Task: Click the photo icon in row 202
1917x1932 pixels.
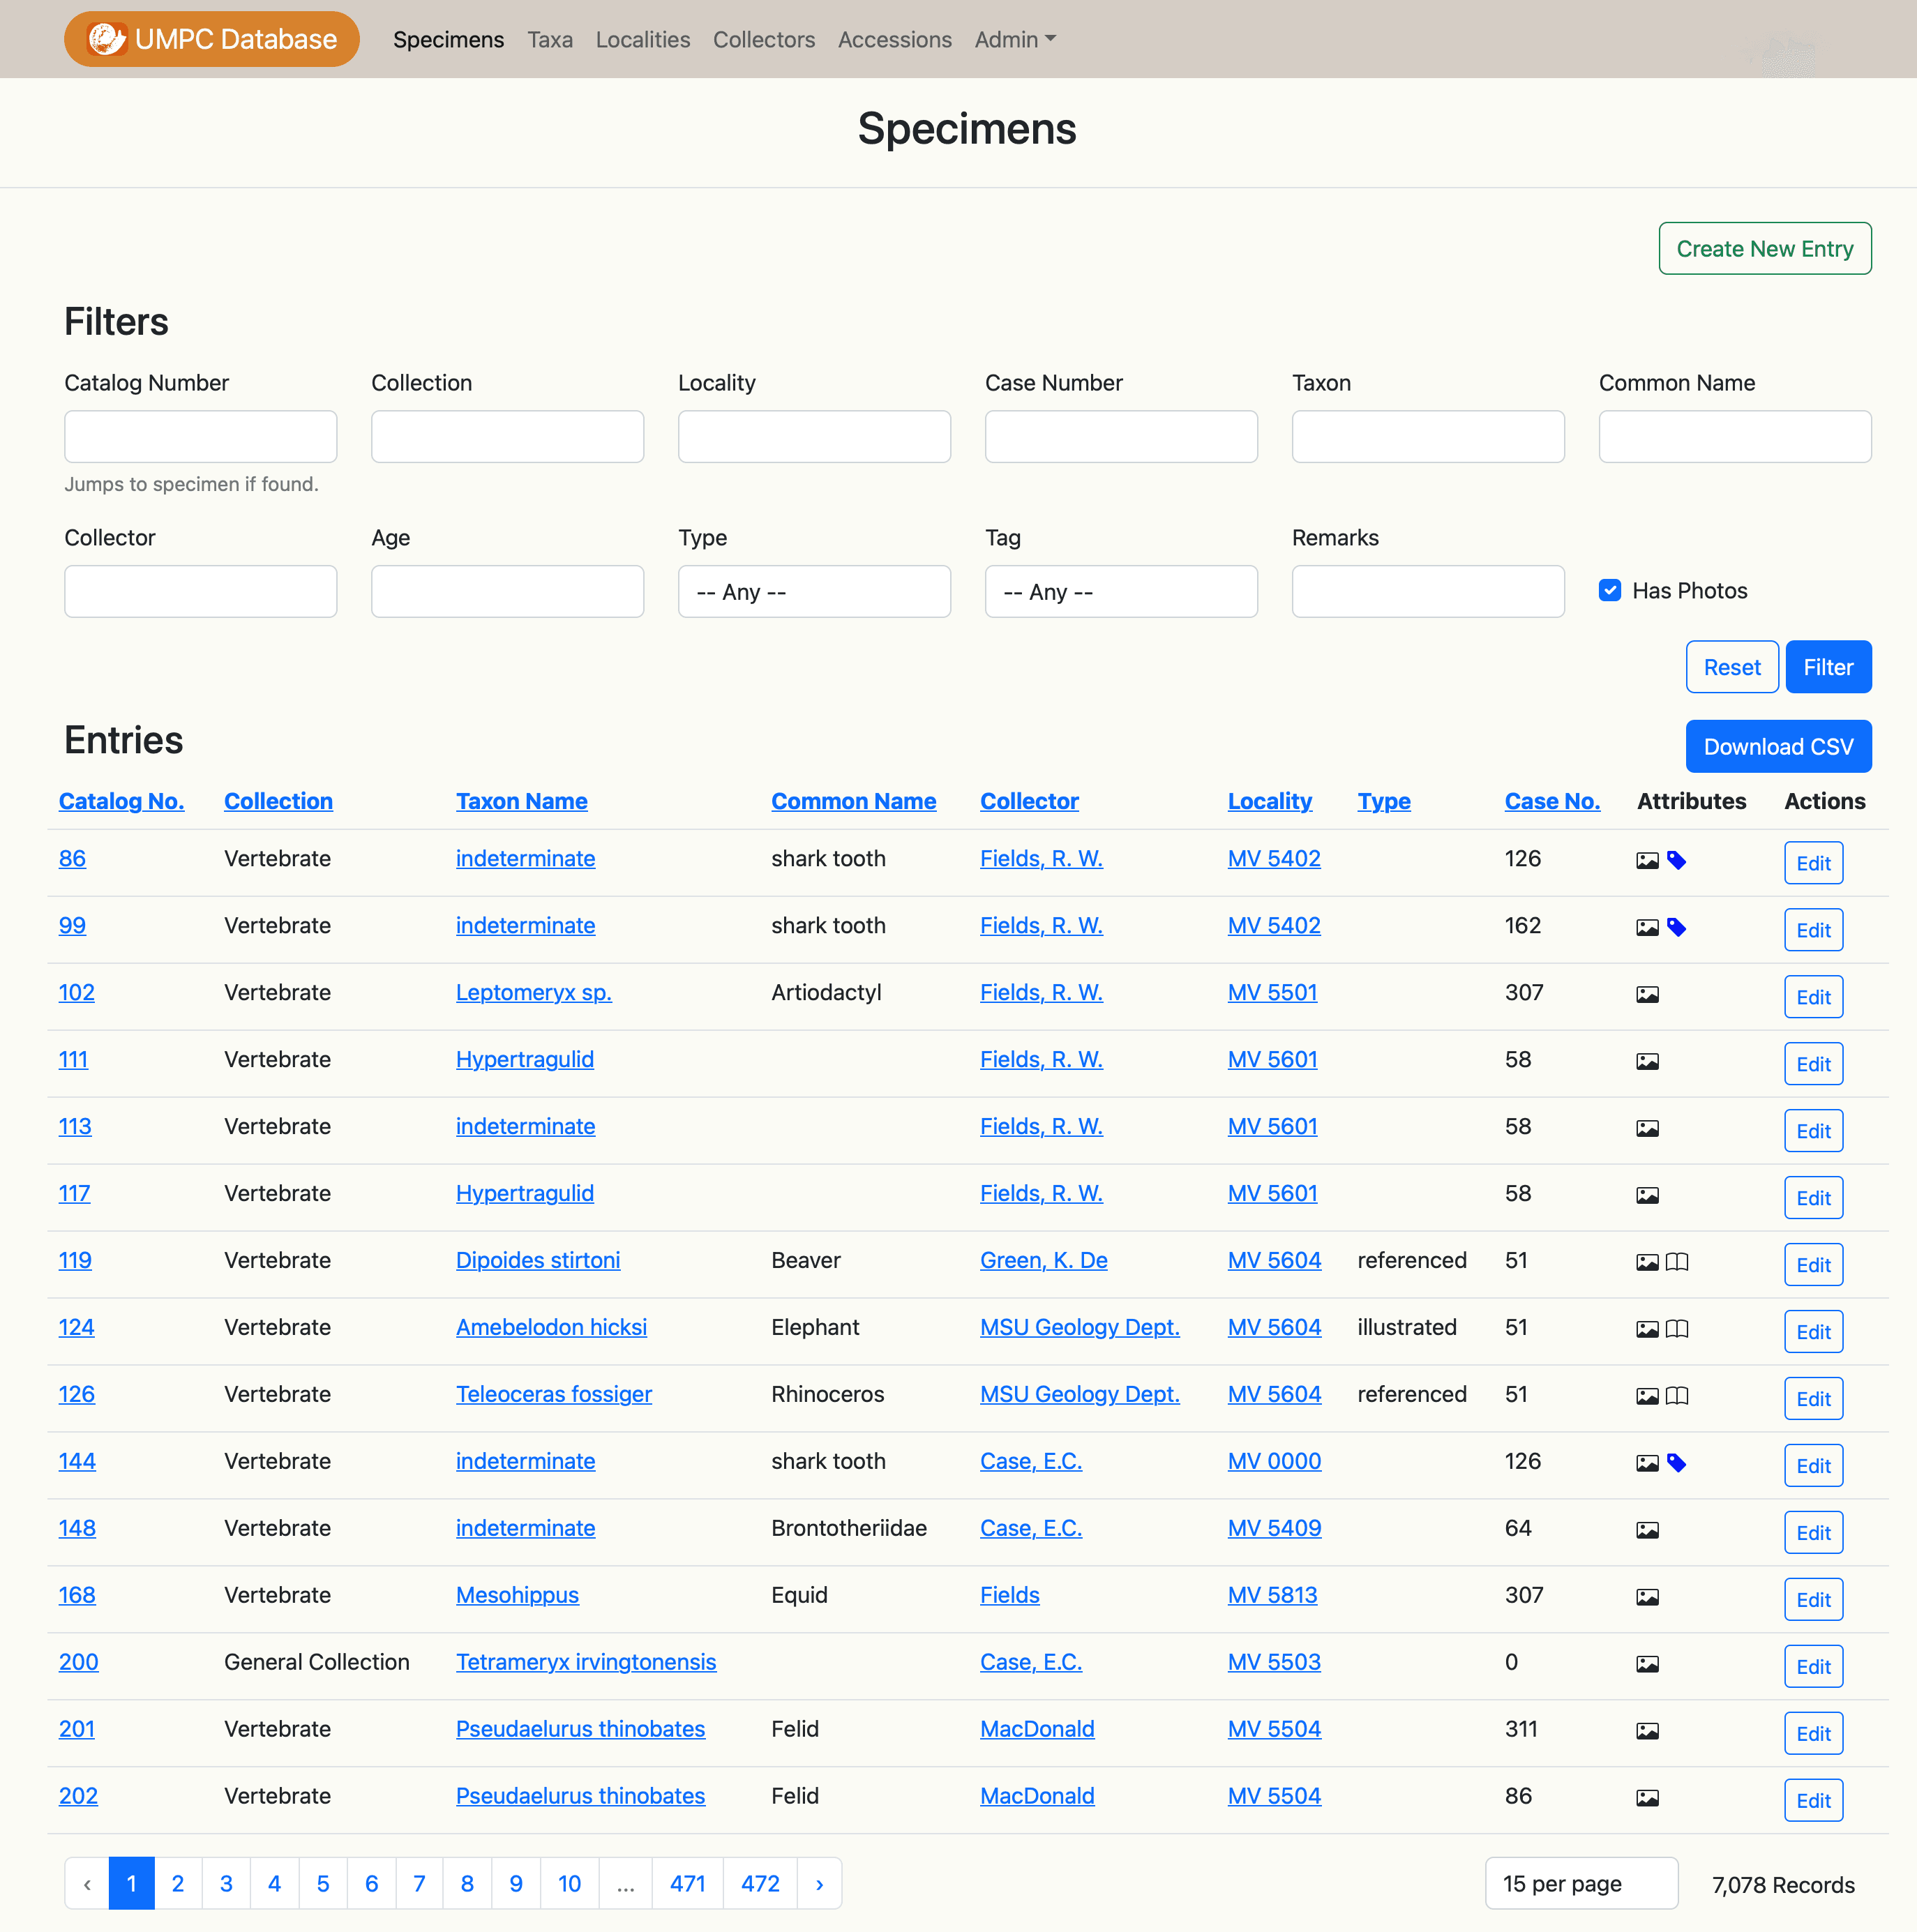Action: click(x=1647, y=1798)
